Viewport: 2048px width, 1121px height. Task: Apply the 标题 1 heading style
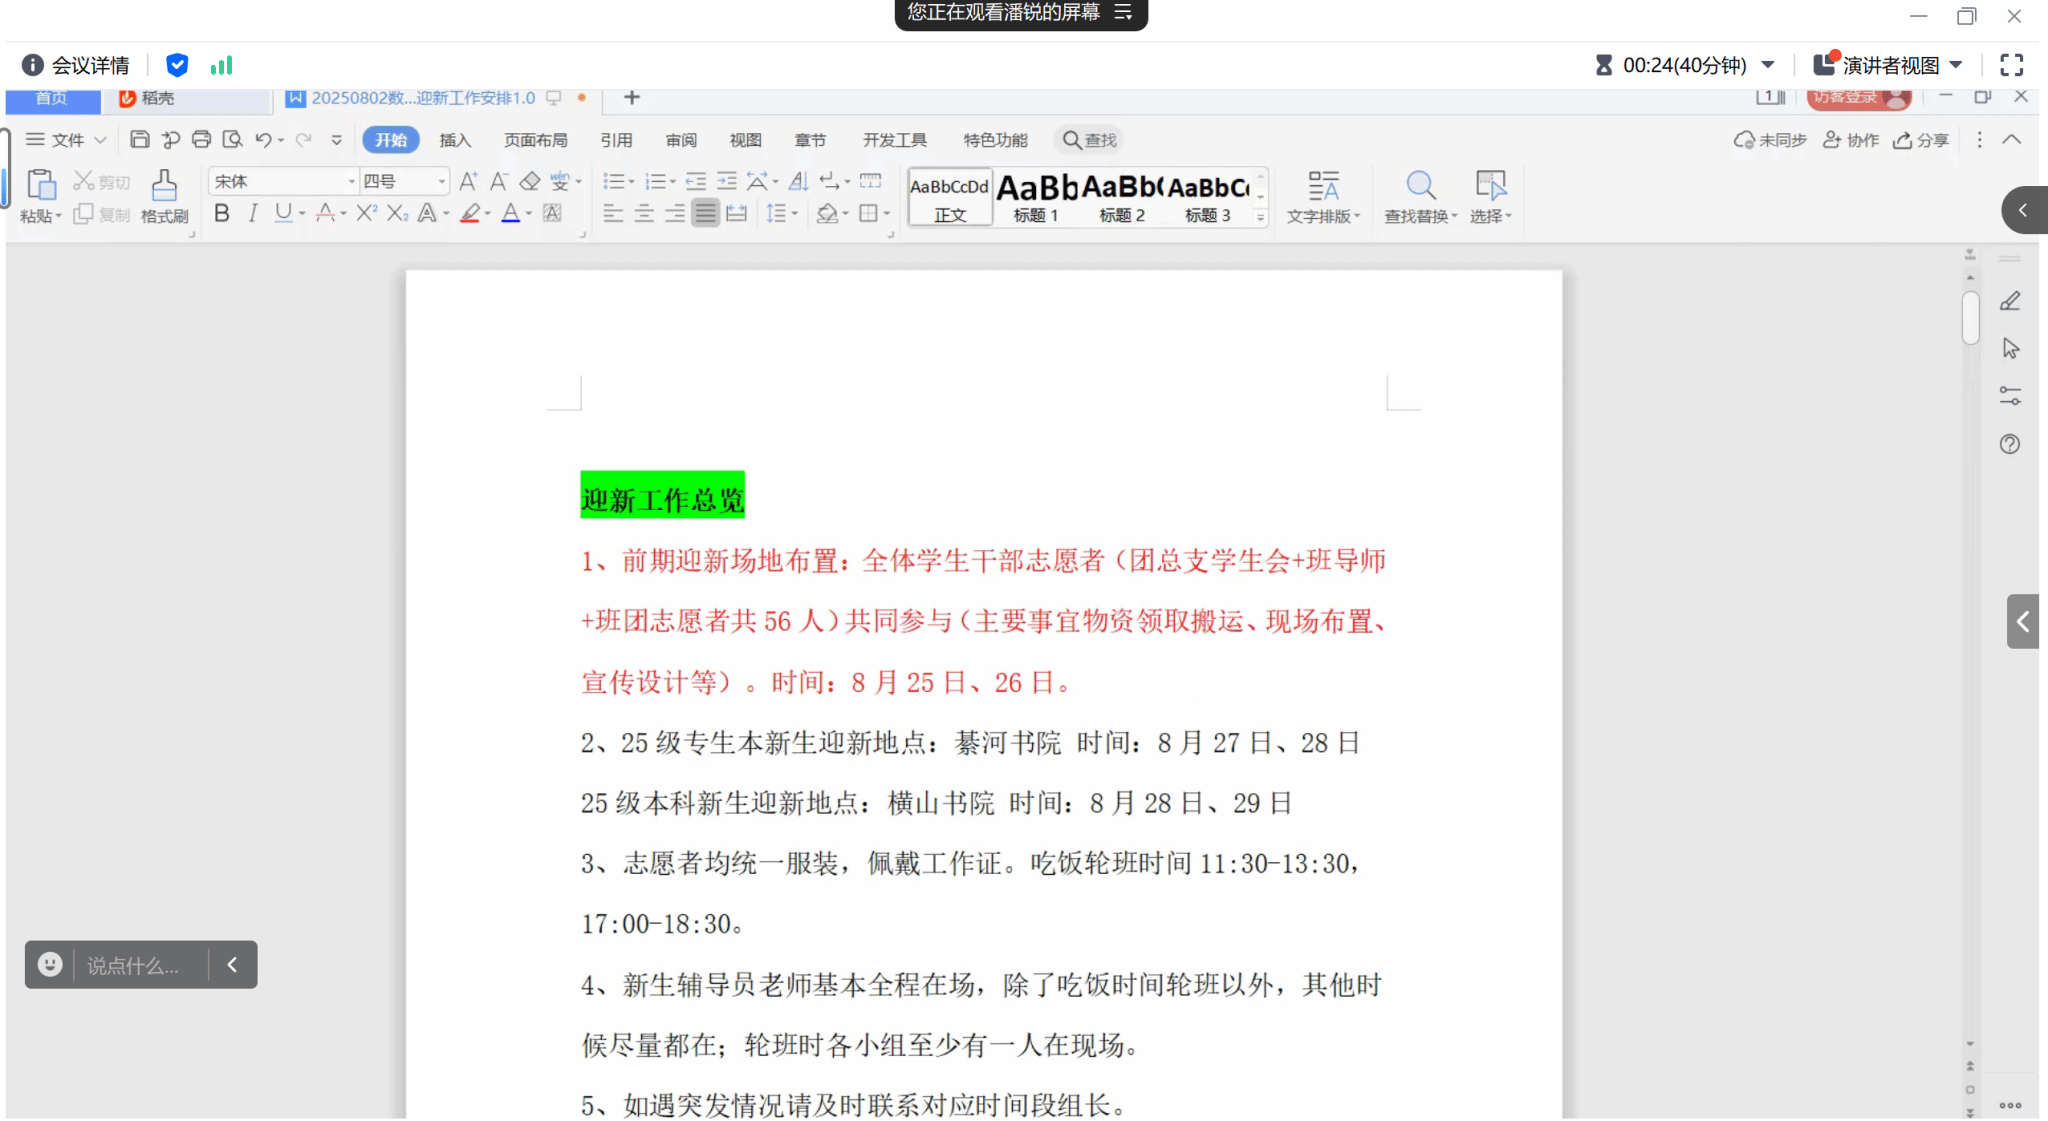[1036, 197]
